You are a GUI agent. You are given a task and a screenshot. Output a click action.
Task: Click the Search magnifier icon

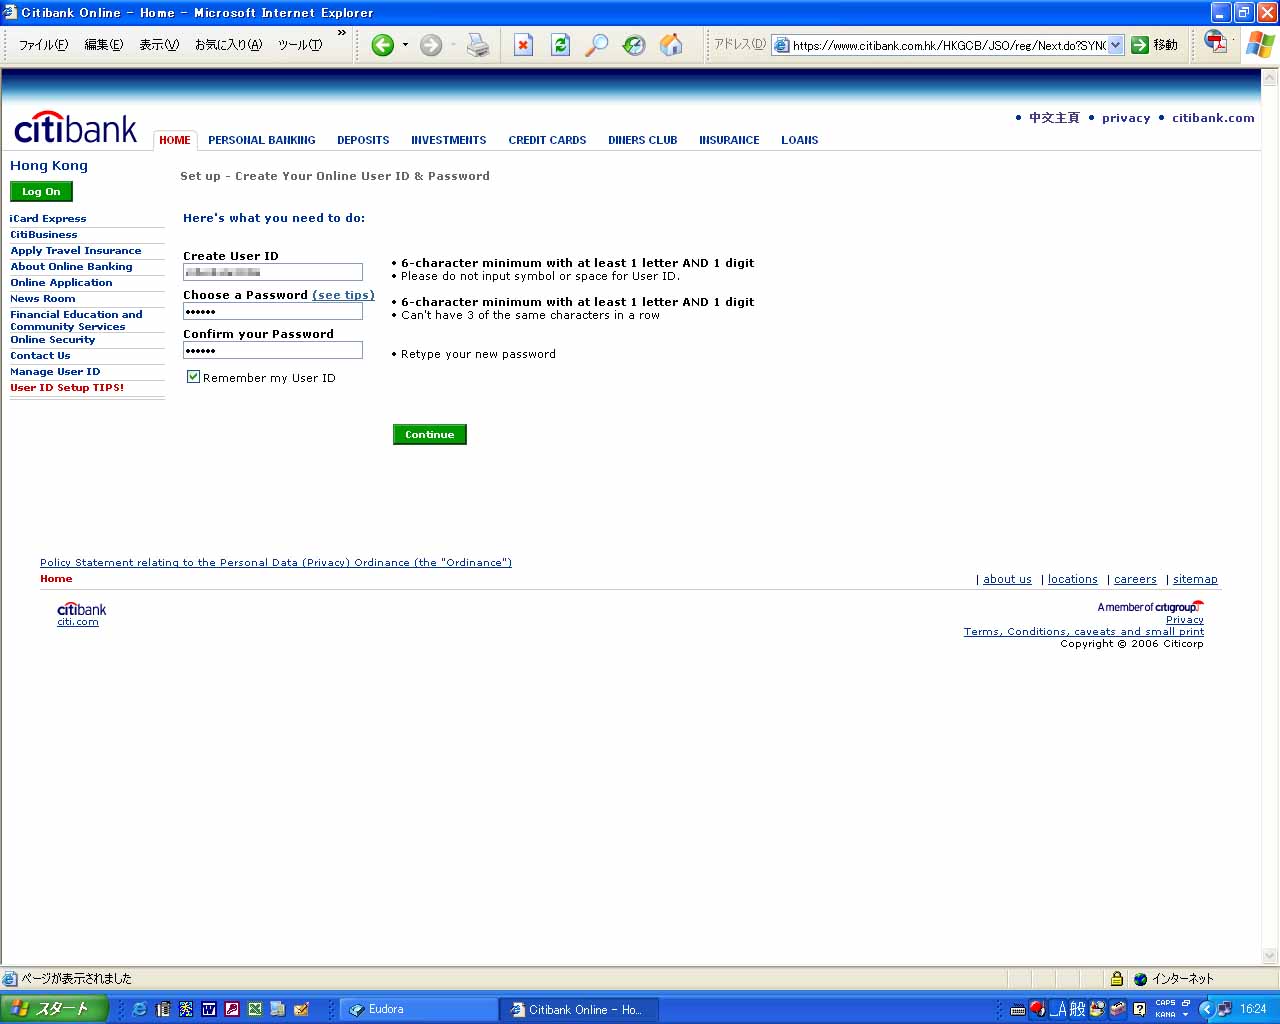pos(596,45)
